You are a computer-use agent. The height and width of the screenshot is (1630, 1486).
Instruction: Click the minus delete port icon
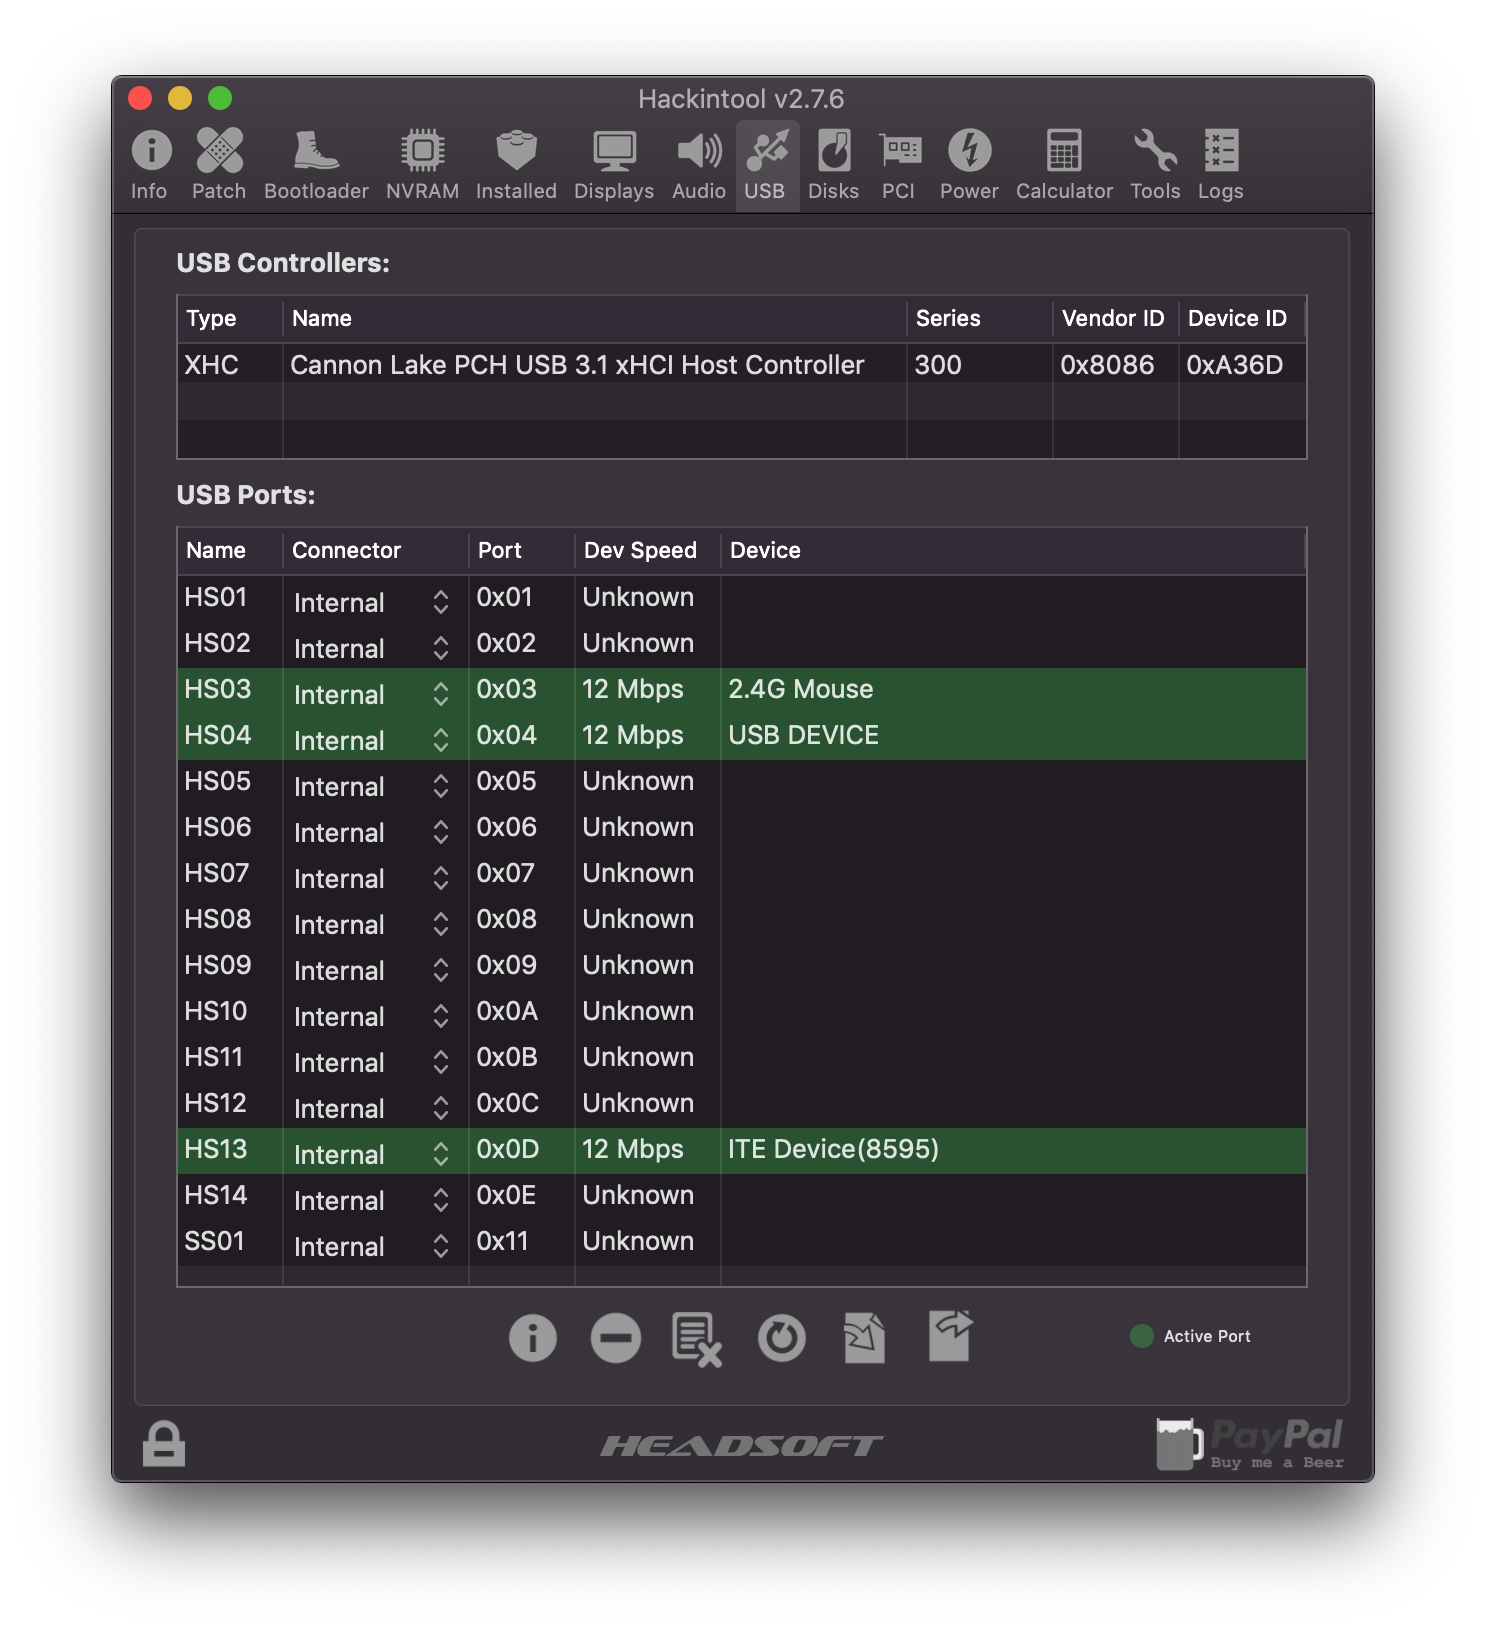click(615, 1338)
